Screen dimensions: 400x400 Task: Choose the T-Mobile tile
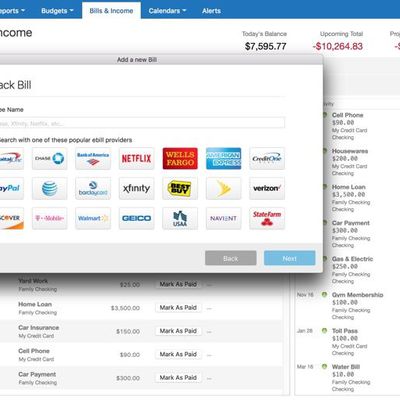coord(50,218)
